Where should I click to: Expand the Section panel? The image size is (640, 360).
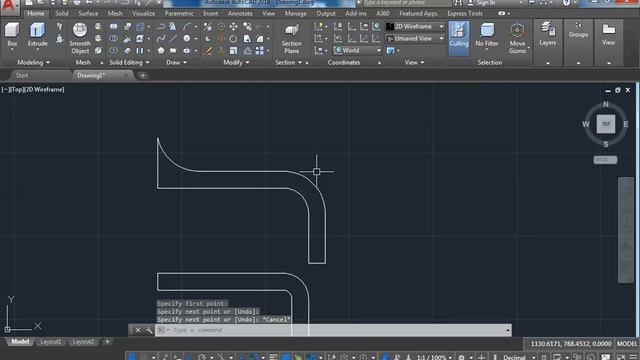[288, 62]
